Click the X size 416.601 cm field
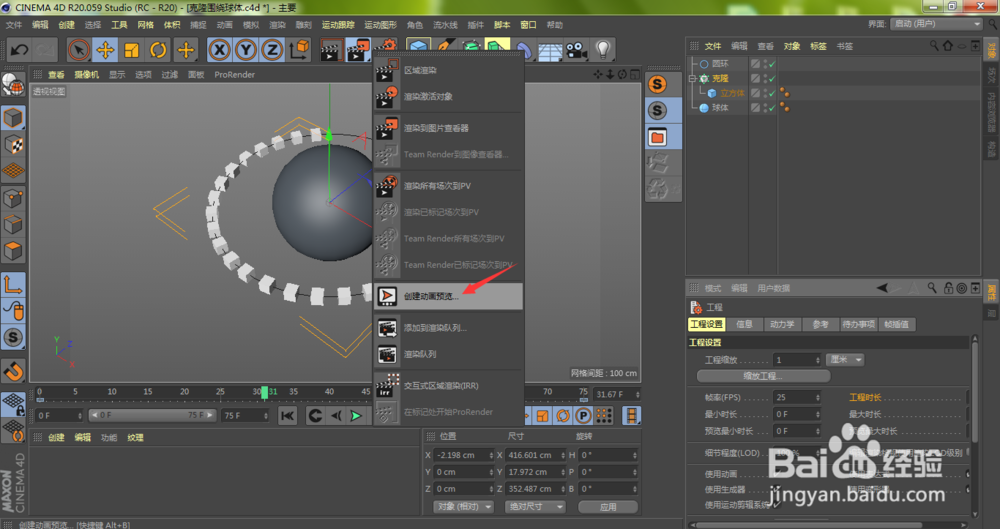The width and height of the screenshot is (1000, 529). tap(536, 455)
